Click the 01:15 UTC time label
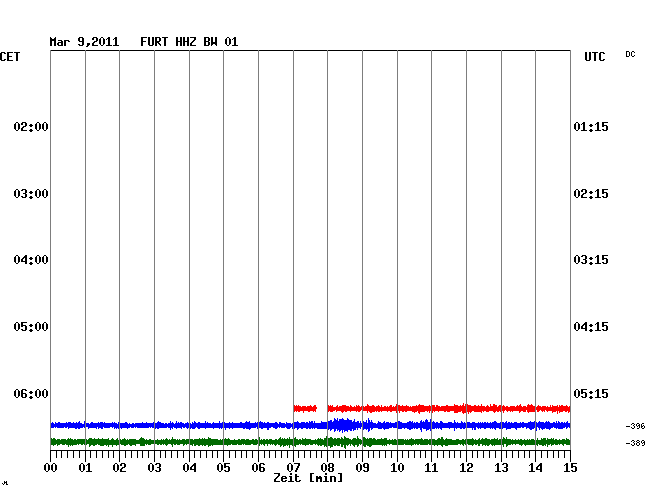650x494 pixels. point(591,126)
